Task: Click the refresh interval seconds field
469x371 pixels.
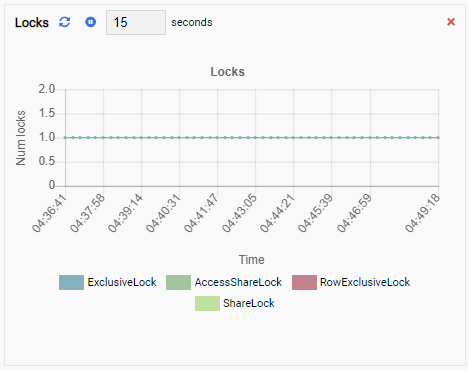Action: coord(136,22)
